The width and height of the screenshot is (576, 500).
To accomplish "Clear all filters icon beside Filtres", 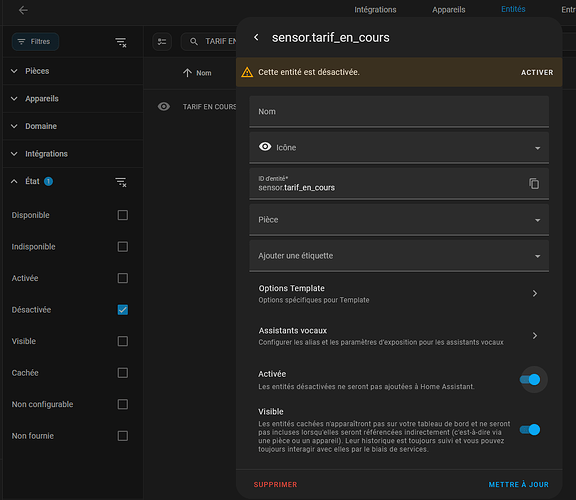I will pos(121,42).
